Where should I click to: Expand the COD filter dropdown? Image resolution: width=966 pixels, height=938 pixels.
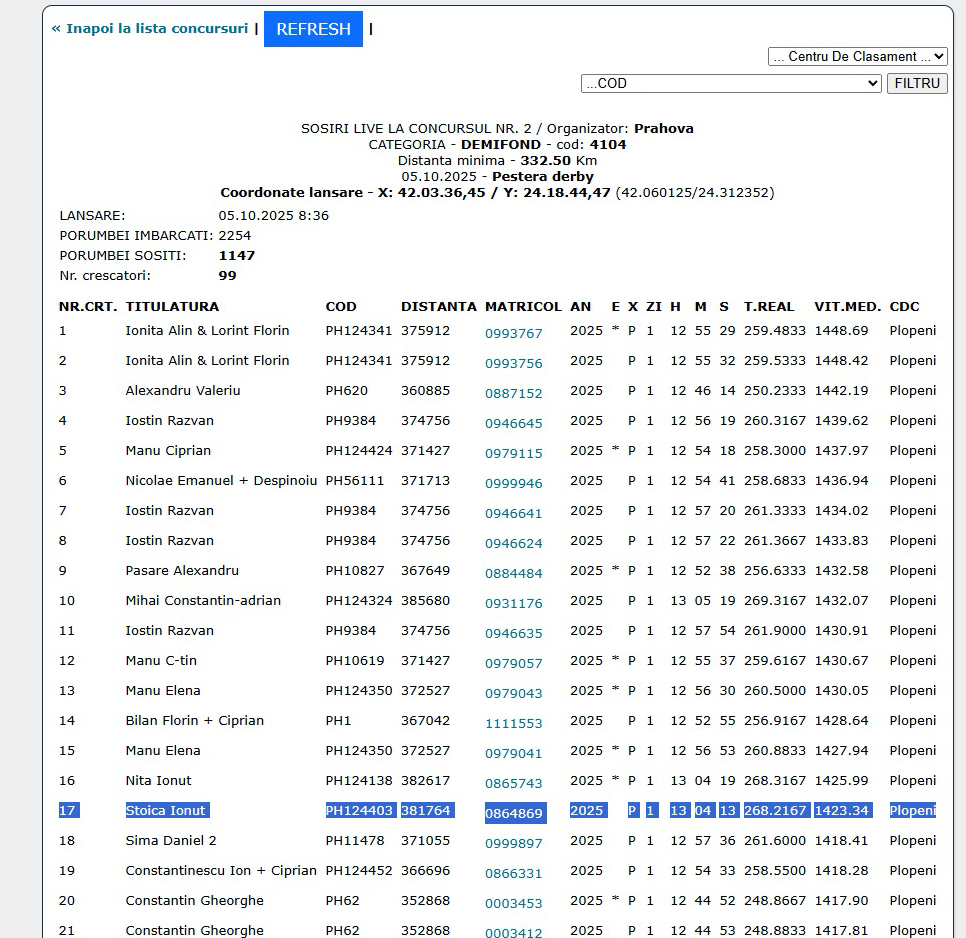(730, 84)
